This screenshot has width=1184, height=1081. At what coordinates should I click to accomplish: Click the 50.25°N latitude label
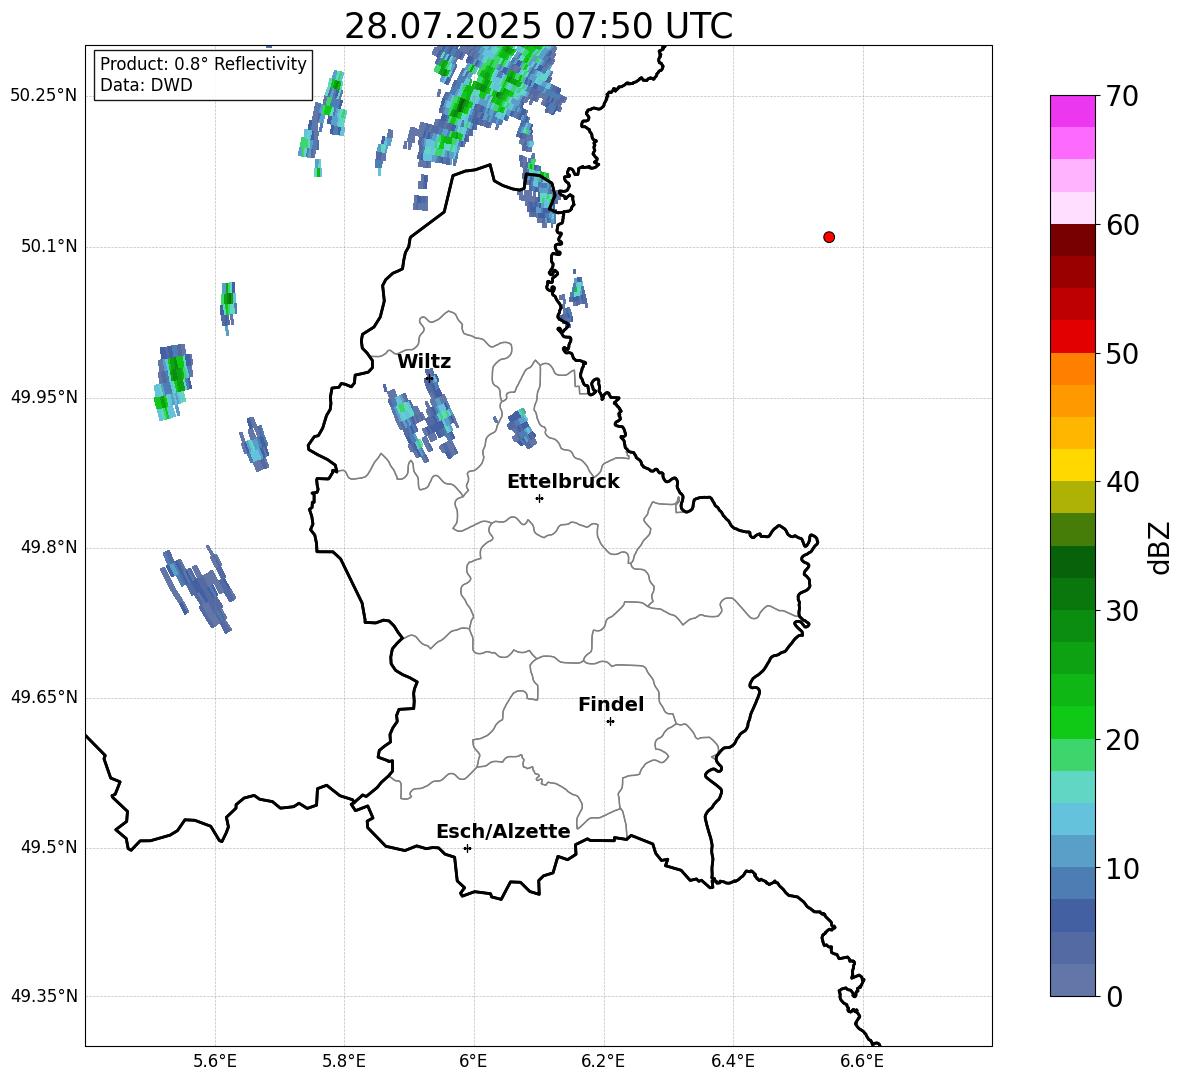[x=44, y=96]
